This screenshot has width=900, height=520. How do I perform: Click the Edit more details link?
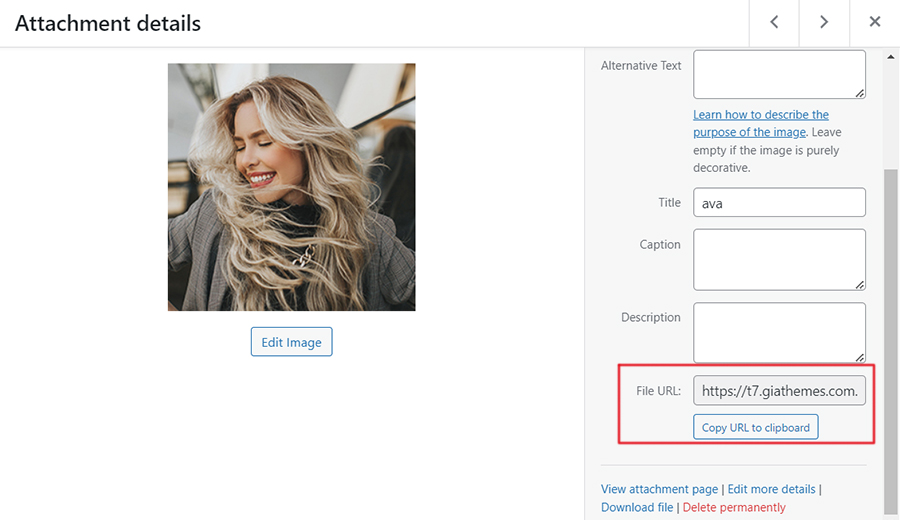coord(771,489)
